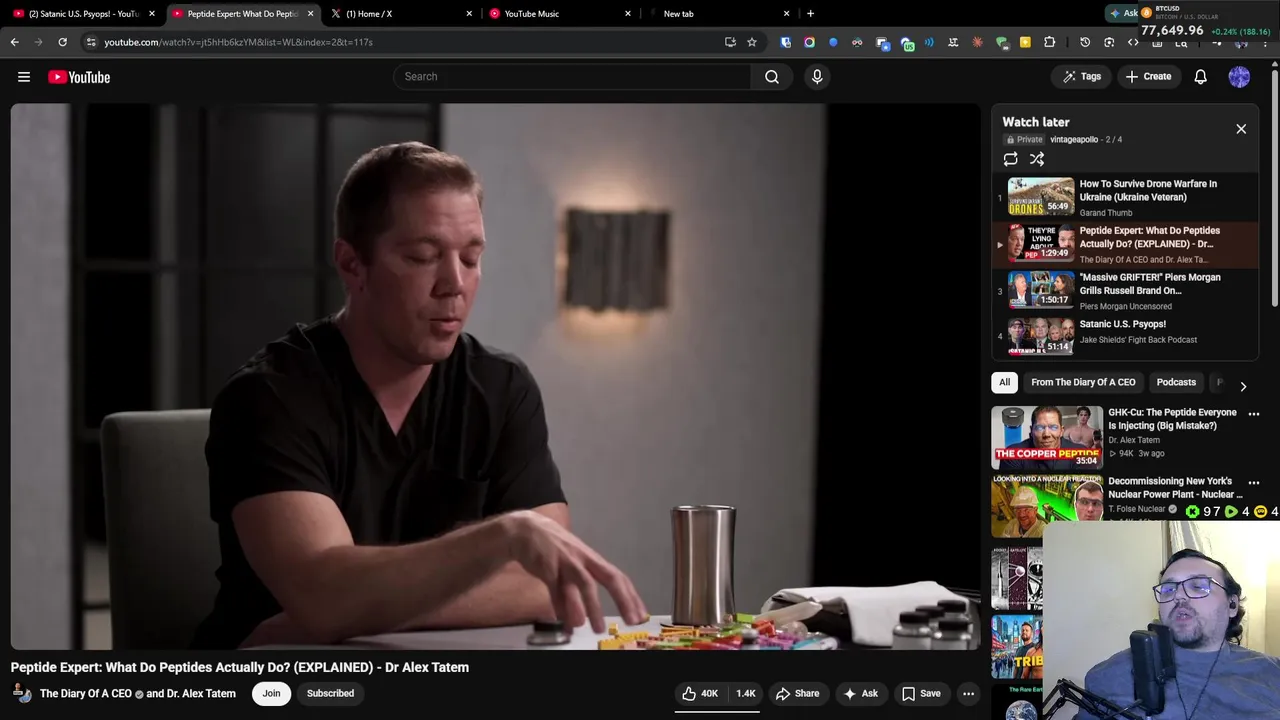This screenshot has height=720, width=1280.
Task: Open the history clock toolbar icon
Action: click(1085, 42)
